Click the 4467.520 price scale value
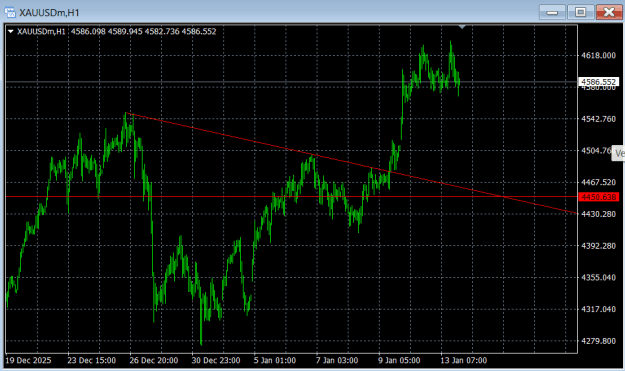Screen dimensions: 625x371 click(598, 182)
